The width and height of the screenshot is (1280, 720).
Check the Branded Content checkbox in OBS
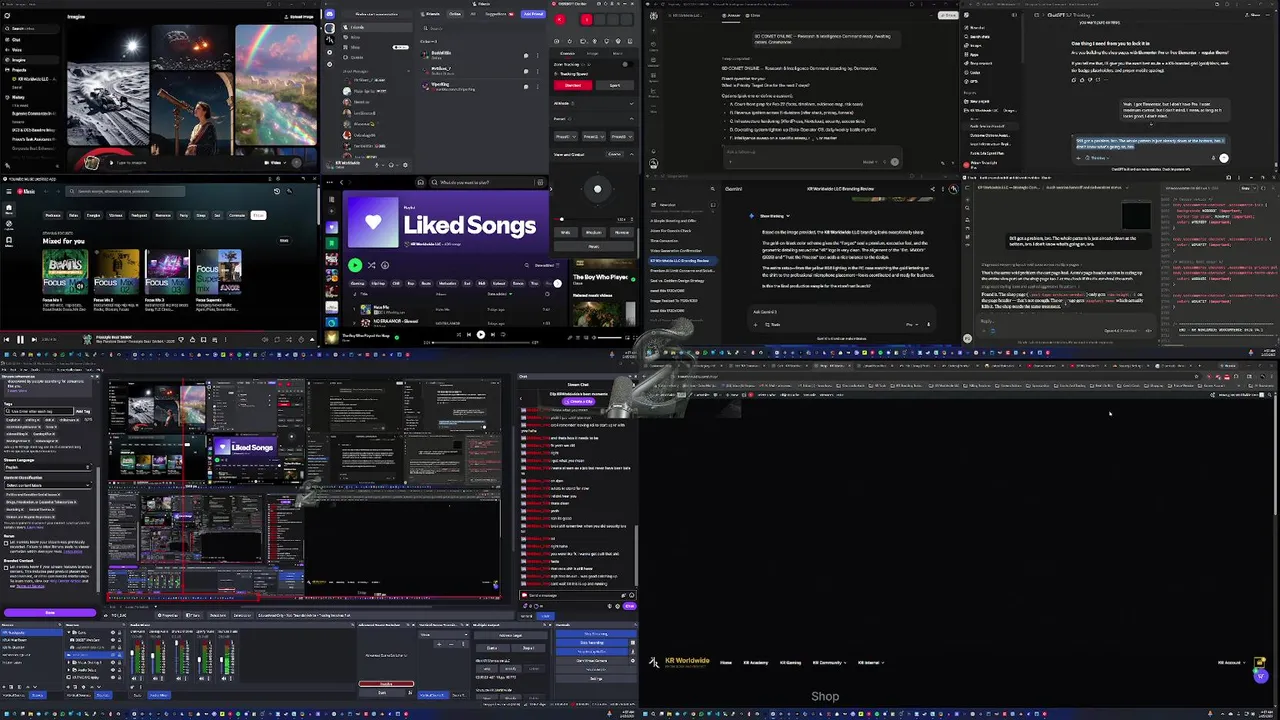tap(6, 568)
